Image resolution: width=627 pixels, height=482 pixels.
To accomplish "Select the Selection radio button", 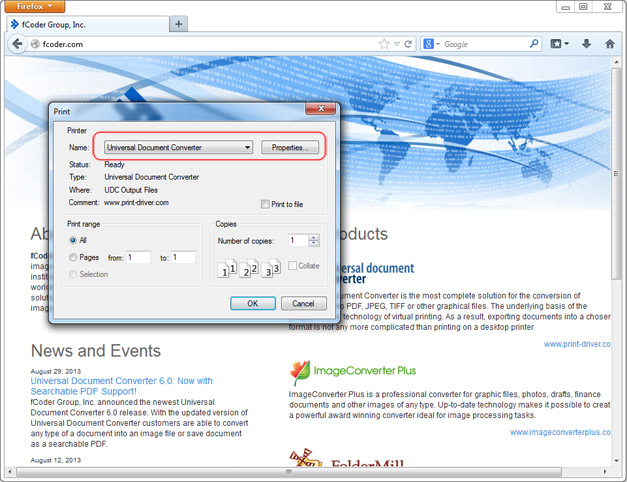I will pyautogui.click(x=73, y=274).
